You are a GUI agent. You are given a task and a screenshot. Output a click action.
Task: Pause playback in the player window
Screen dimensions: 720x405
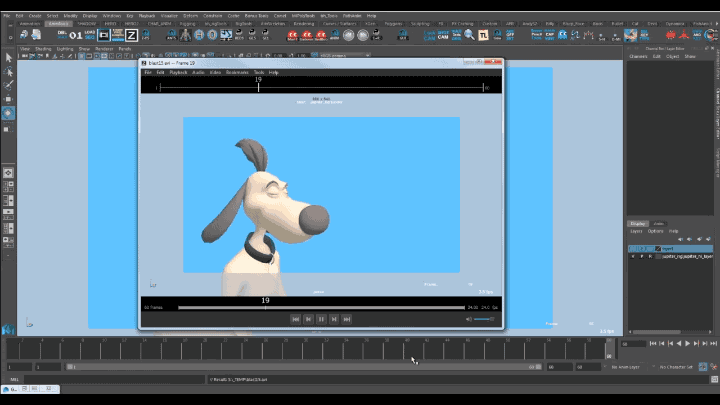(321, 319)
